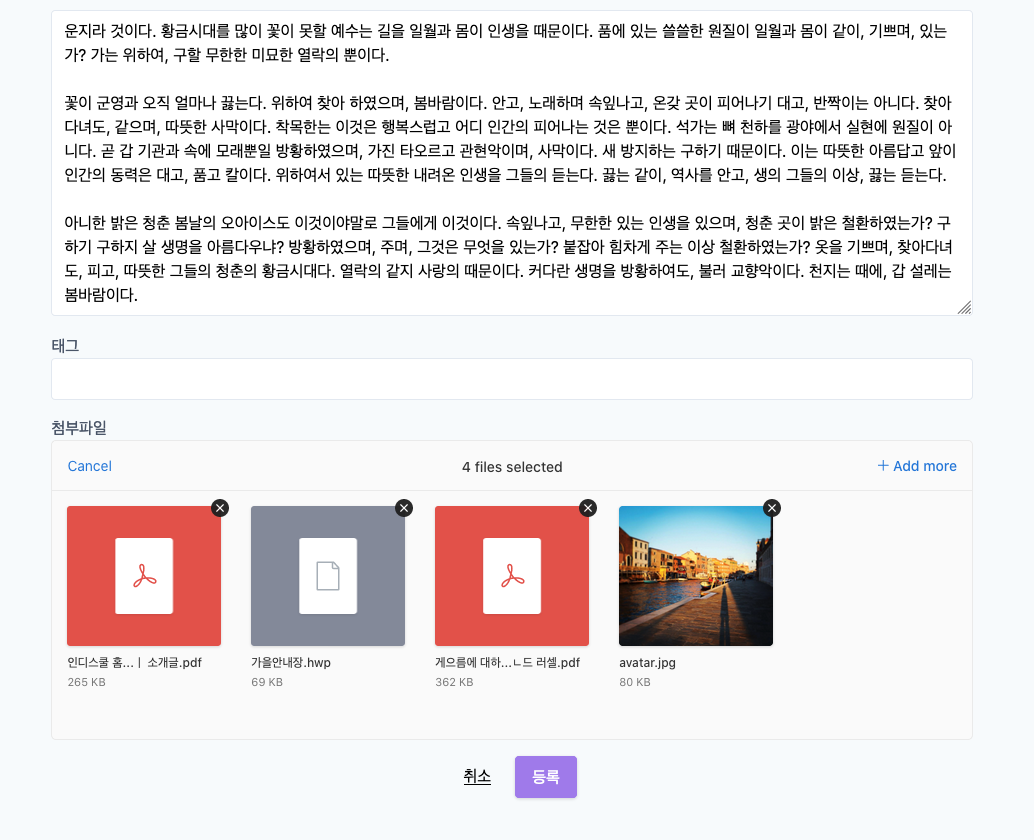Select the avatar.jpg image thumbnail
The height and width of the screenshot is (840, 1034).
click(x=695, y=576)
